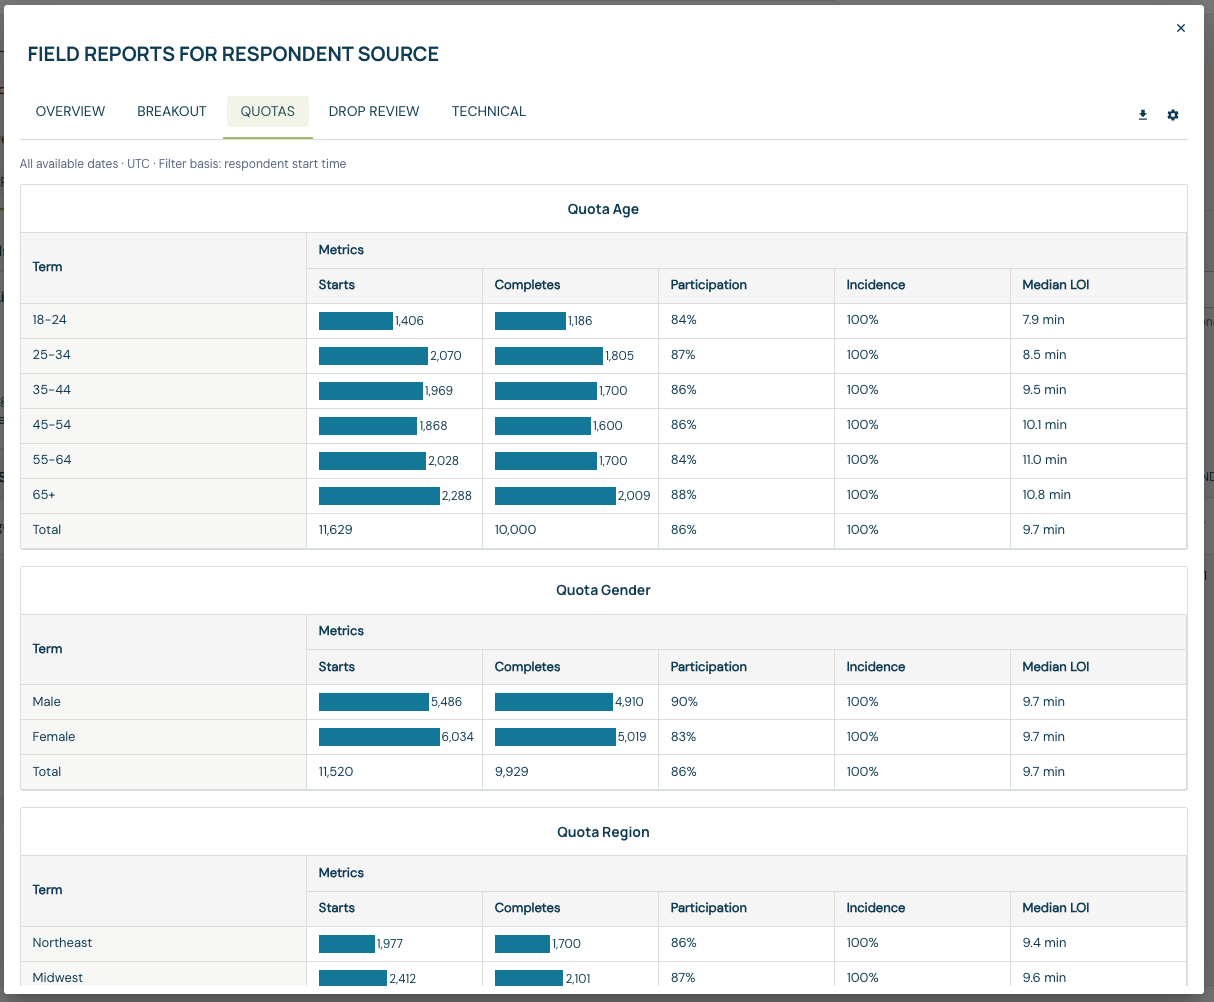Click the 88% participation value for 65+
This screenshot has height=1002, width=1214.
[x=684, y=495]
